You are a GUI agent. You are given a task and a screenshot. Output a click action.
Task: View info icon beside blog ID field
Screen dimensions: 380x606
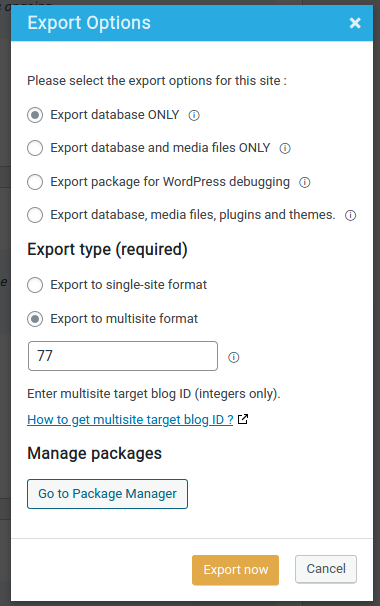(x=233, y=357)
